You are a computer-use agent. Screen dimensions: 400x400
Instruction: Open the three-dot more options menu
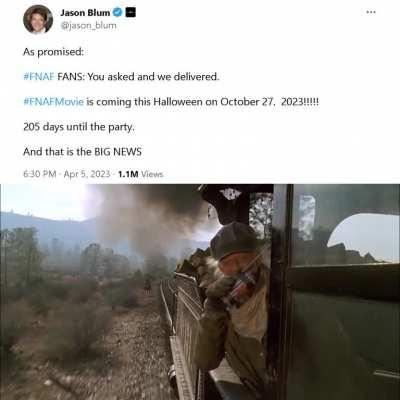(x=371, y=12)
